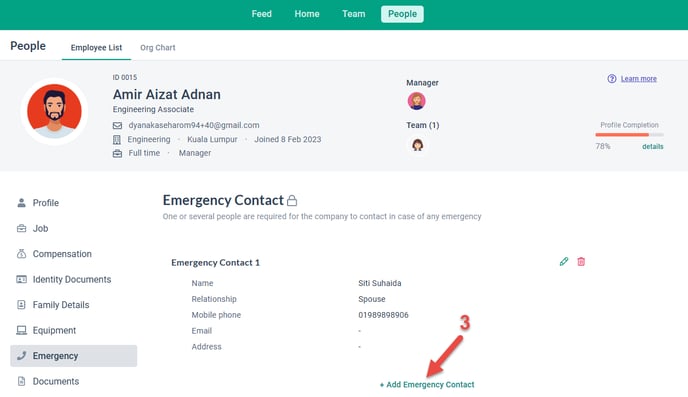The width and height of the screenshot is (688, 397).
Task: Delete Emergency Contact 1 with trash icon
Action: (581, 262)
